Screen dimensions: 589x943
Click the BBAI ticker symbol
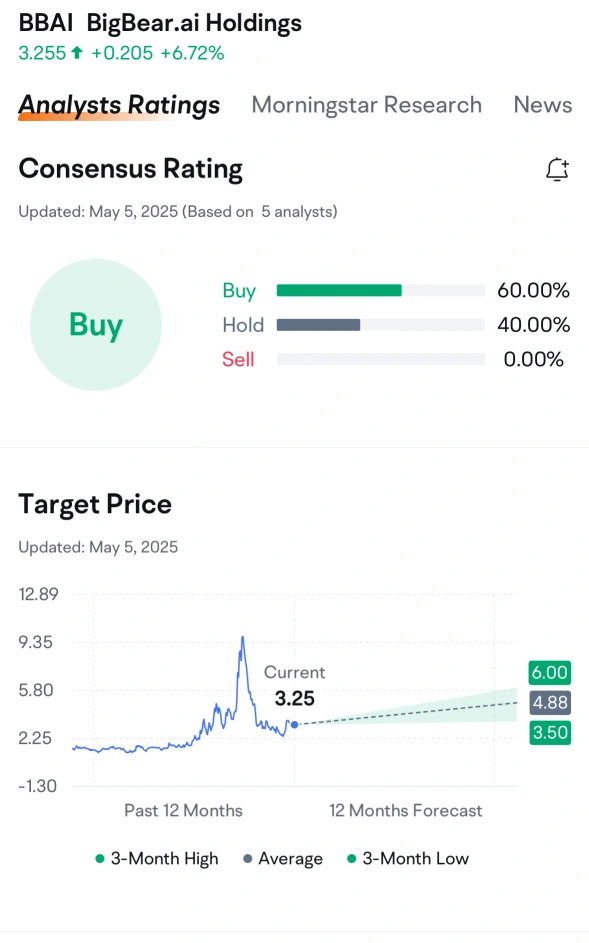coord(46,23)
